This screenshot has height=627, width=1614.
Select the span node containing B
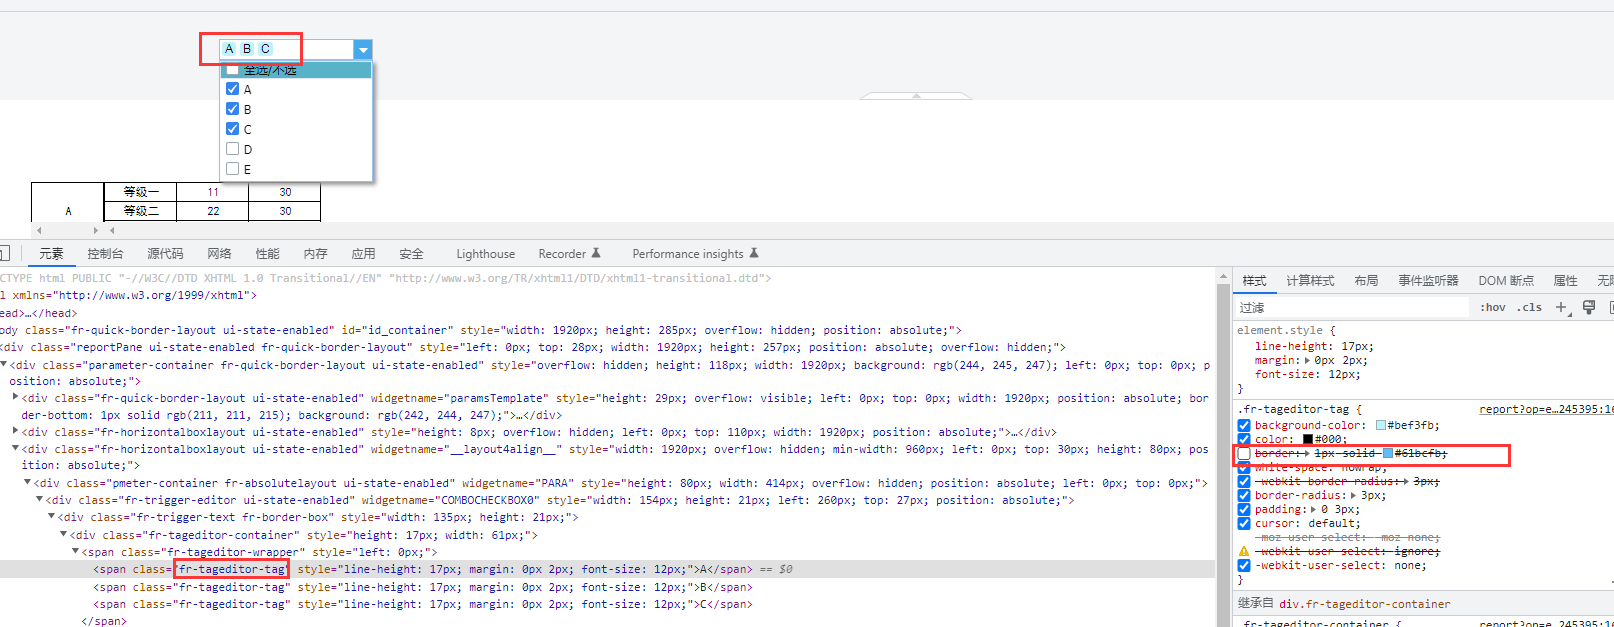click(423, 587)
